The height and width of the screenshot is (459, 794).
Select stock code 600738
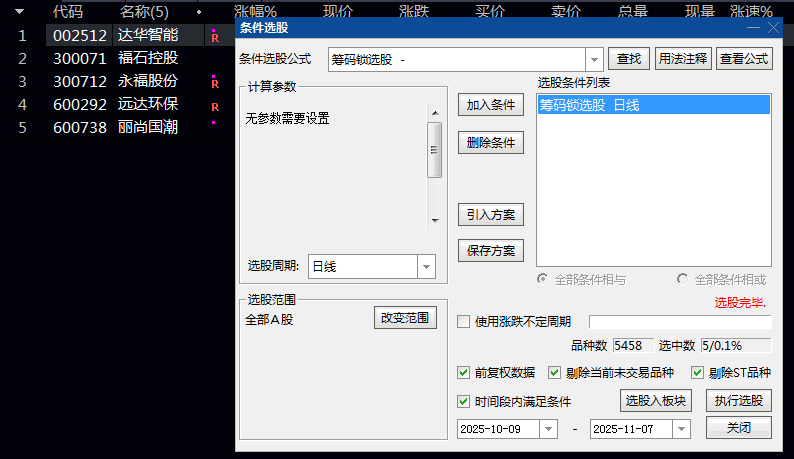pos(80,127)
